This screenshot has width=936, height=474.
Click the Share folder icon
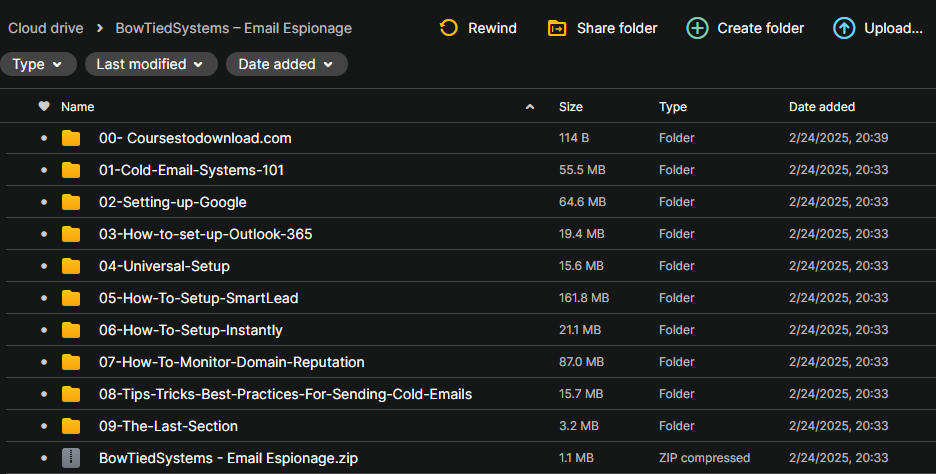click(x=557, y=28)
